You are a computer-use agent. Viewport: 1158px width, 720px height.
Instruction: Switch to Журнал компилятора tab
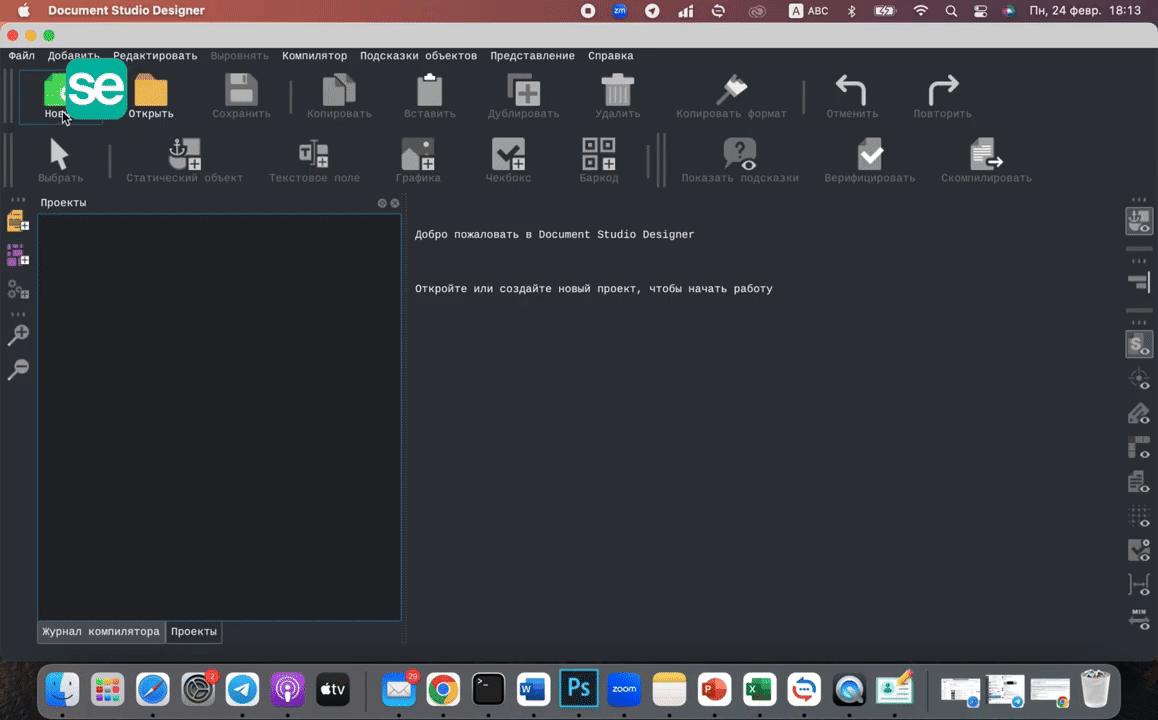click(101, 631)
